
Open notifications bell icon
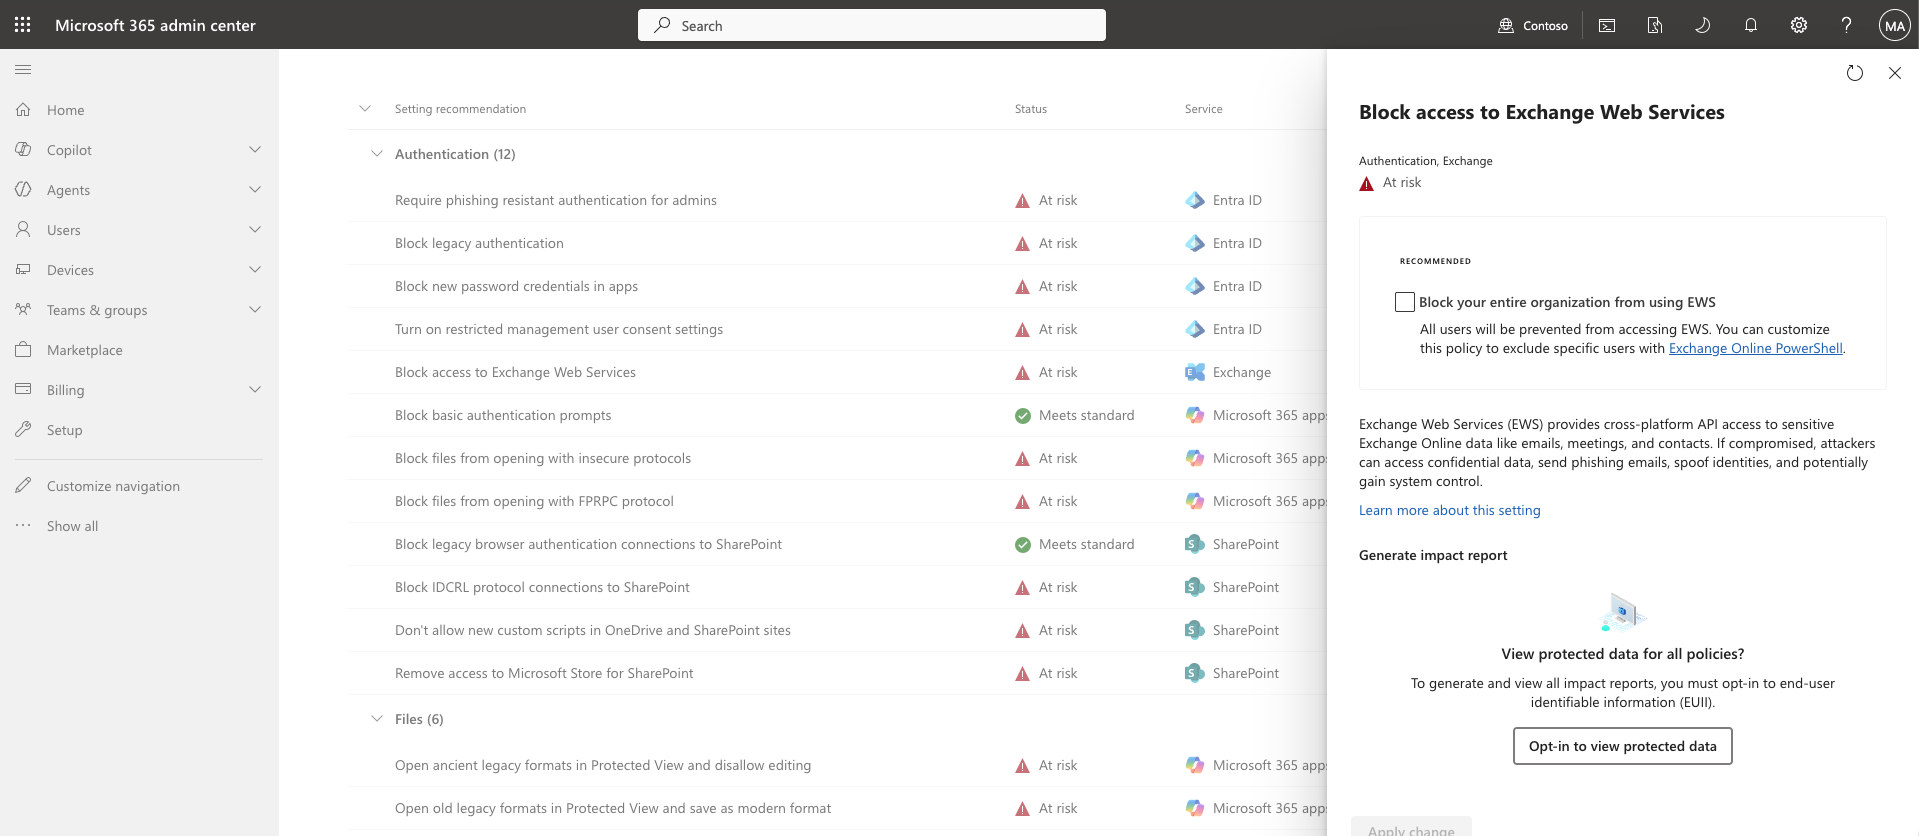[x=1751, y=25]
